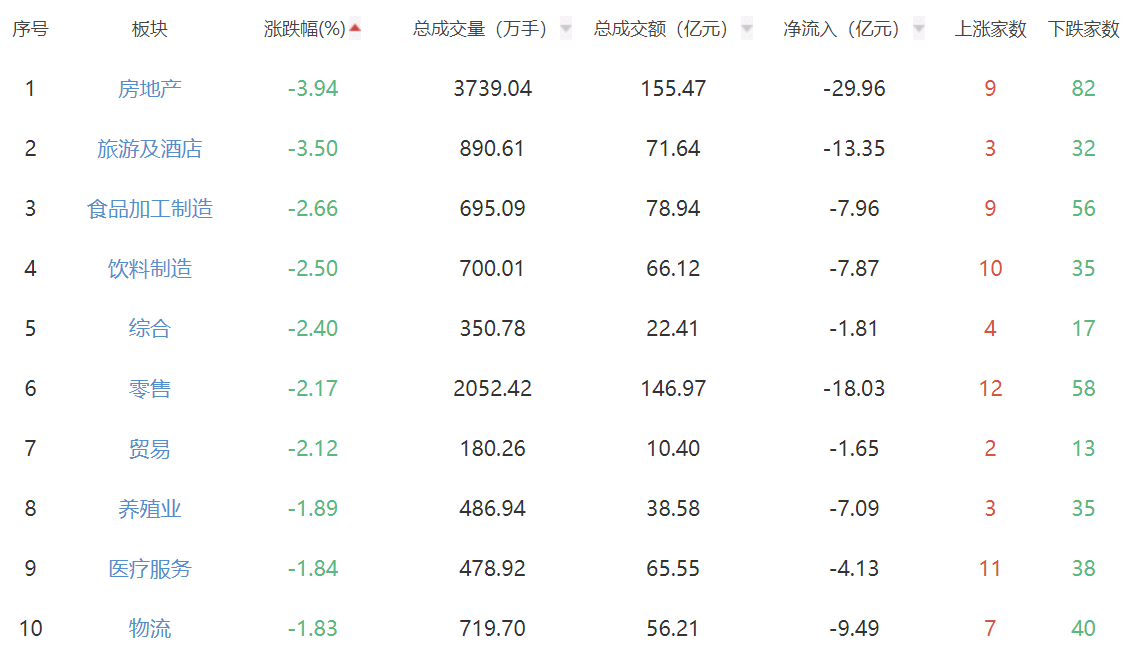Screen dimensions: 1129x646
Task: Open the 零售 sector link
Action: tap(150, 389)
